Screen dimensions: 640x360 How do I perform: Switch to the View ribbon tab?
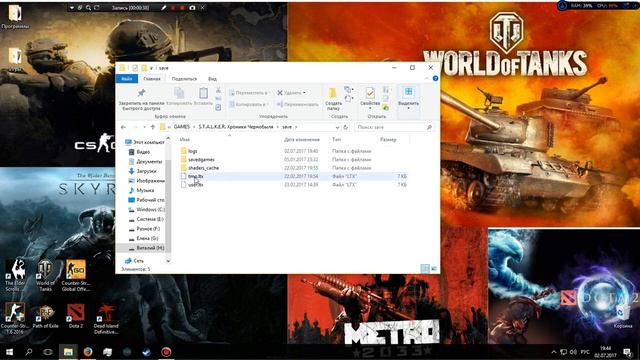(x=212, y=79)
